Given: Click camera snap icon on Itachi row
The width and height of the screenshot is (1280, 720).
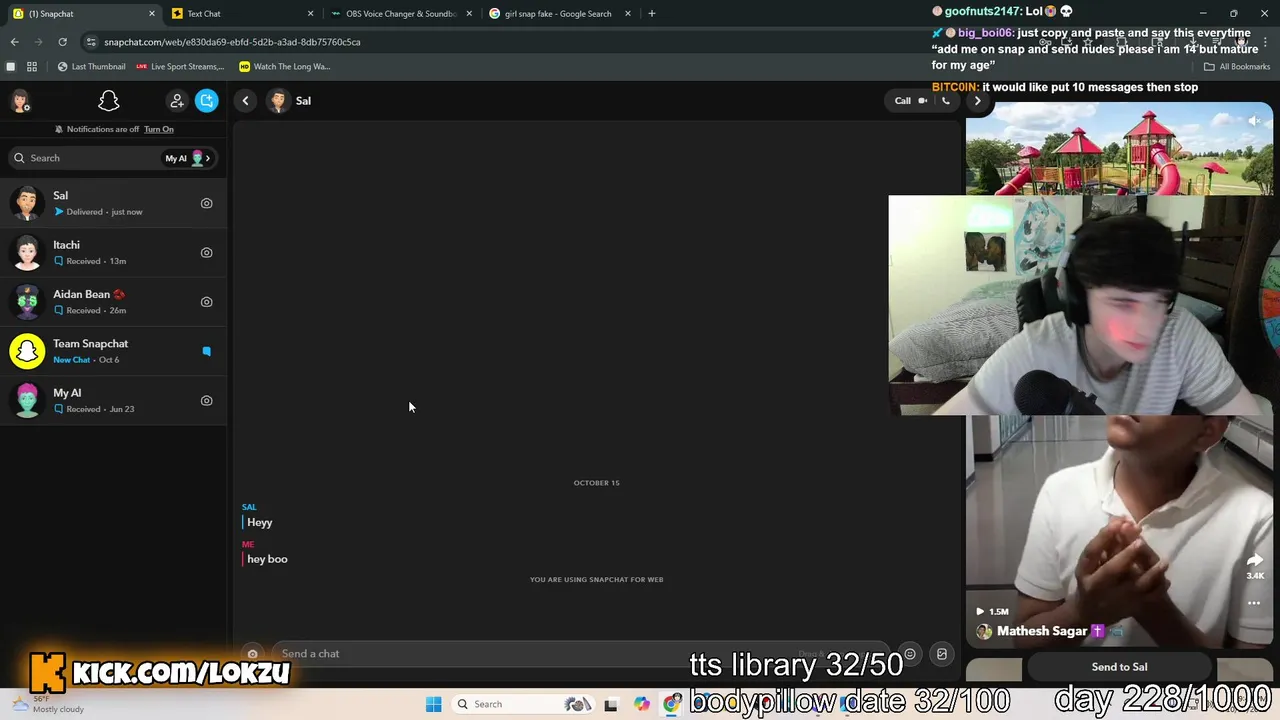Looking at the screenshot, I should (207, 252).
